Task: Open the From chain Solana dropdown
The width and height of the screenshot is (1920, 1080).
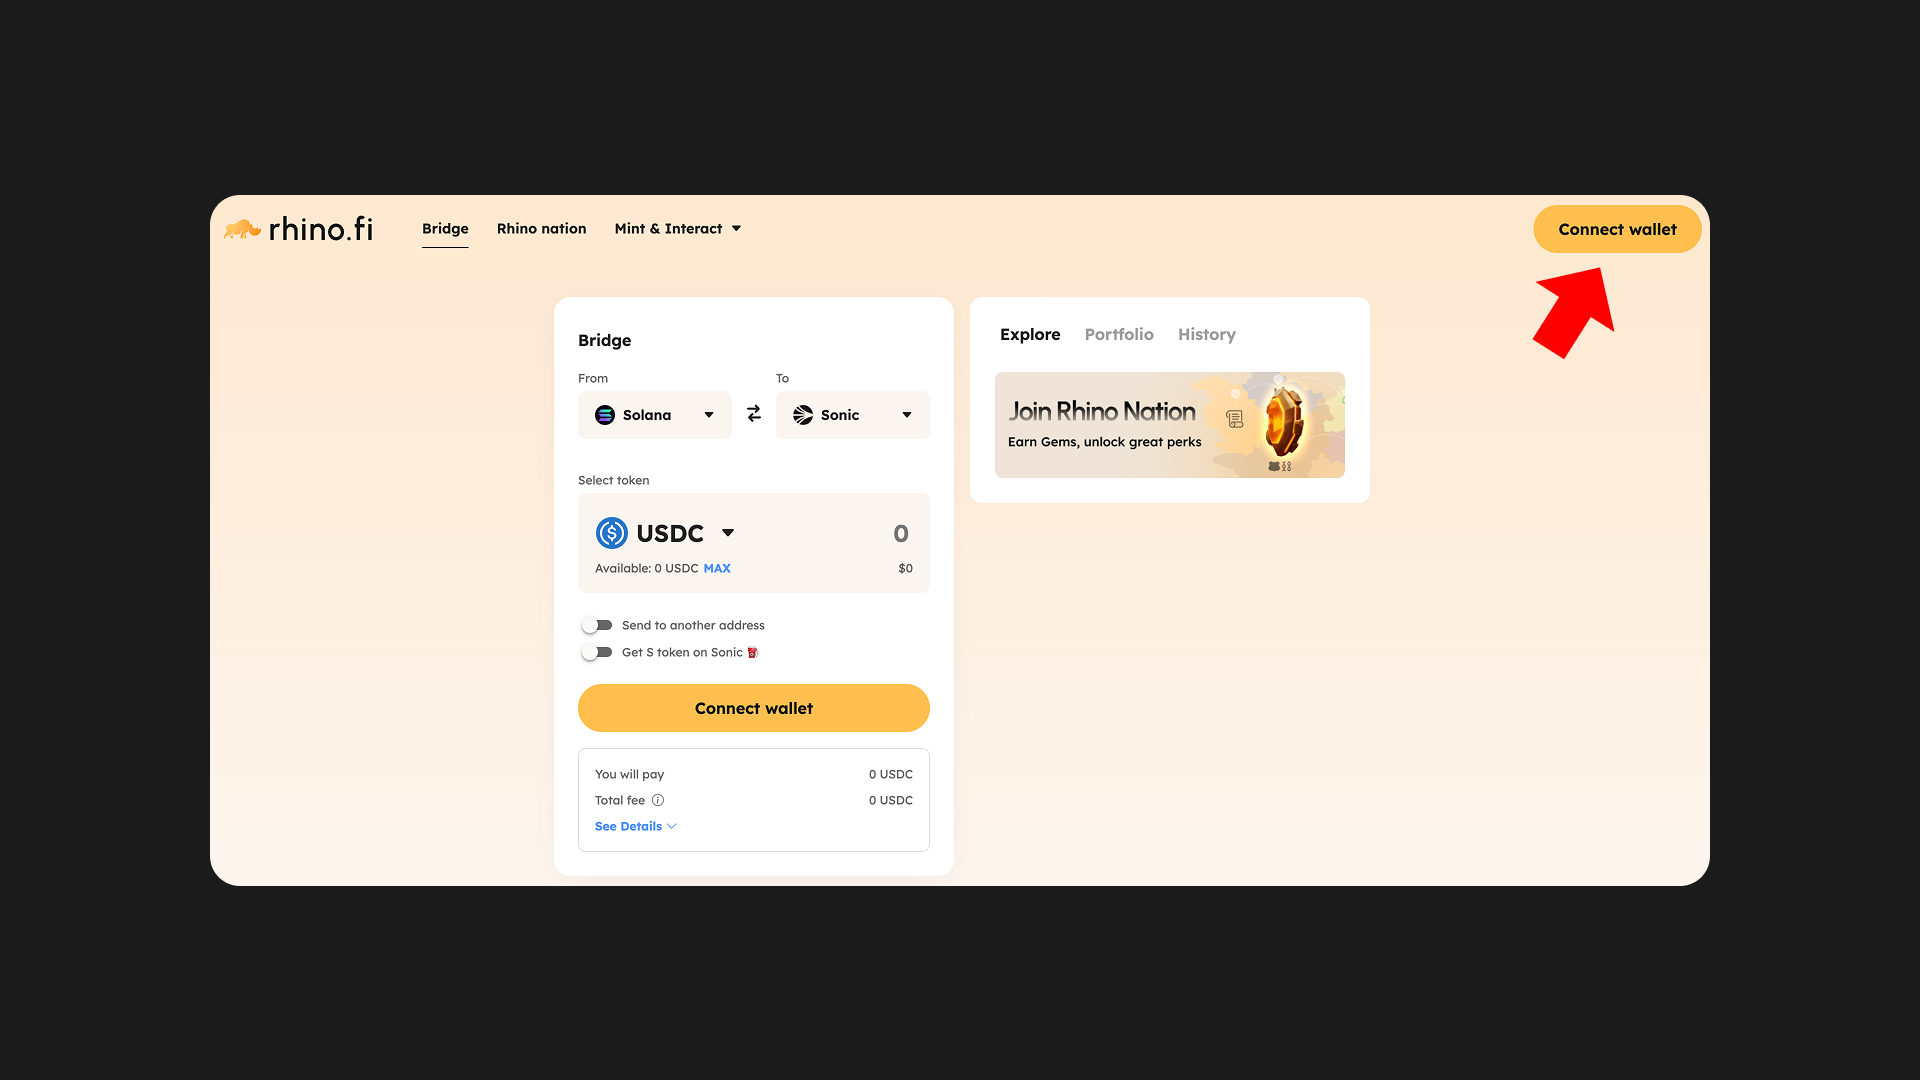Action: pos(655,415)
